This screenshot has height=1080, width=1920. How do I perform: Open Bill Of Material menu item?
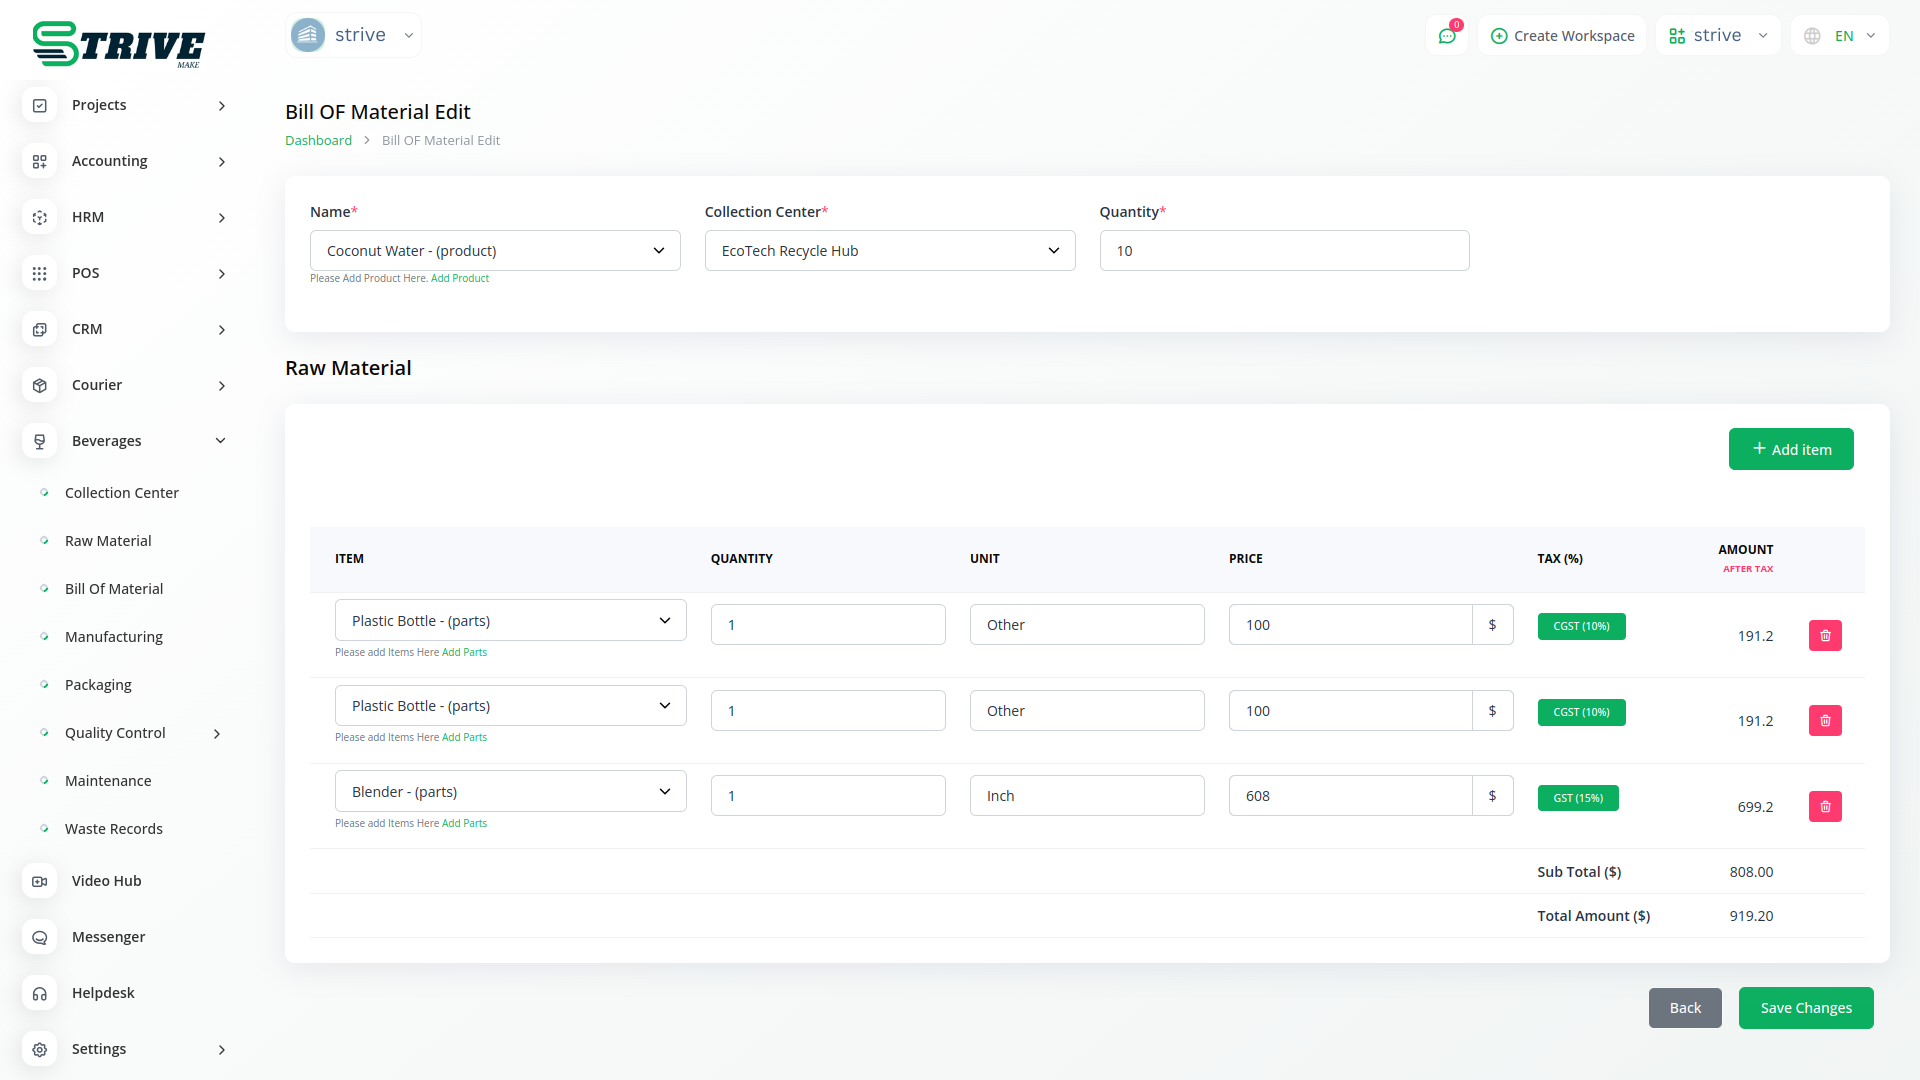[x=114, y=589]
